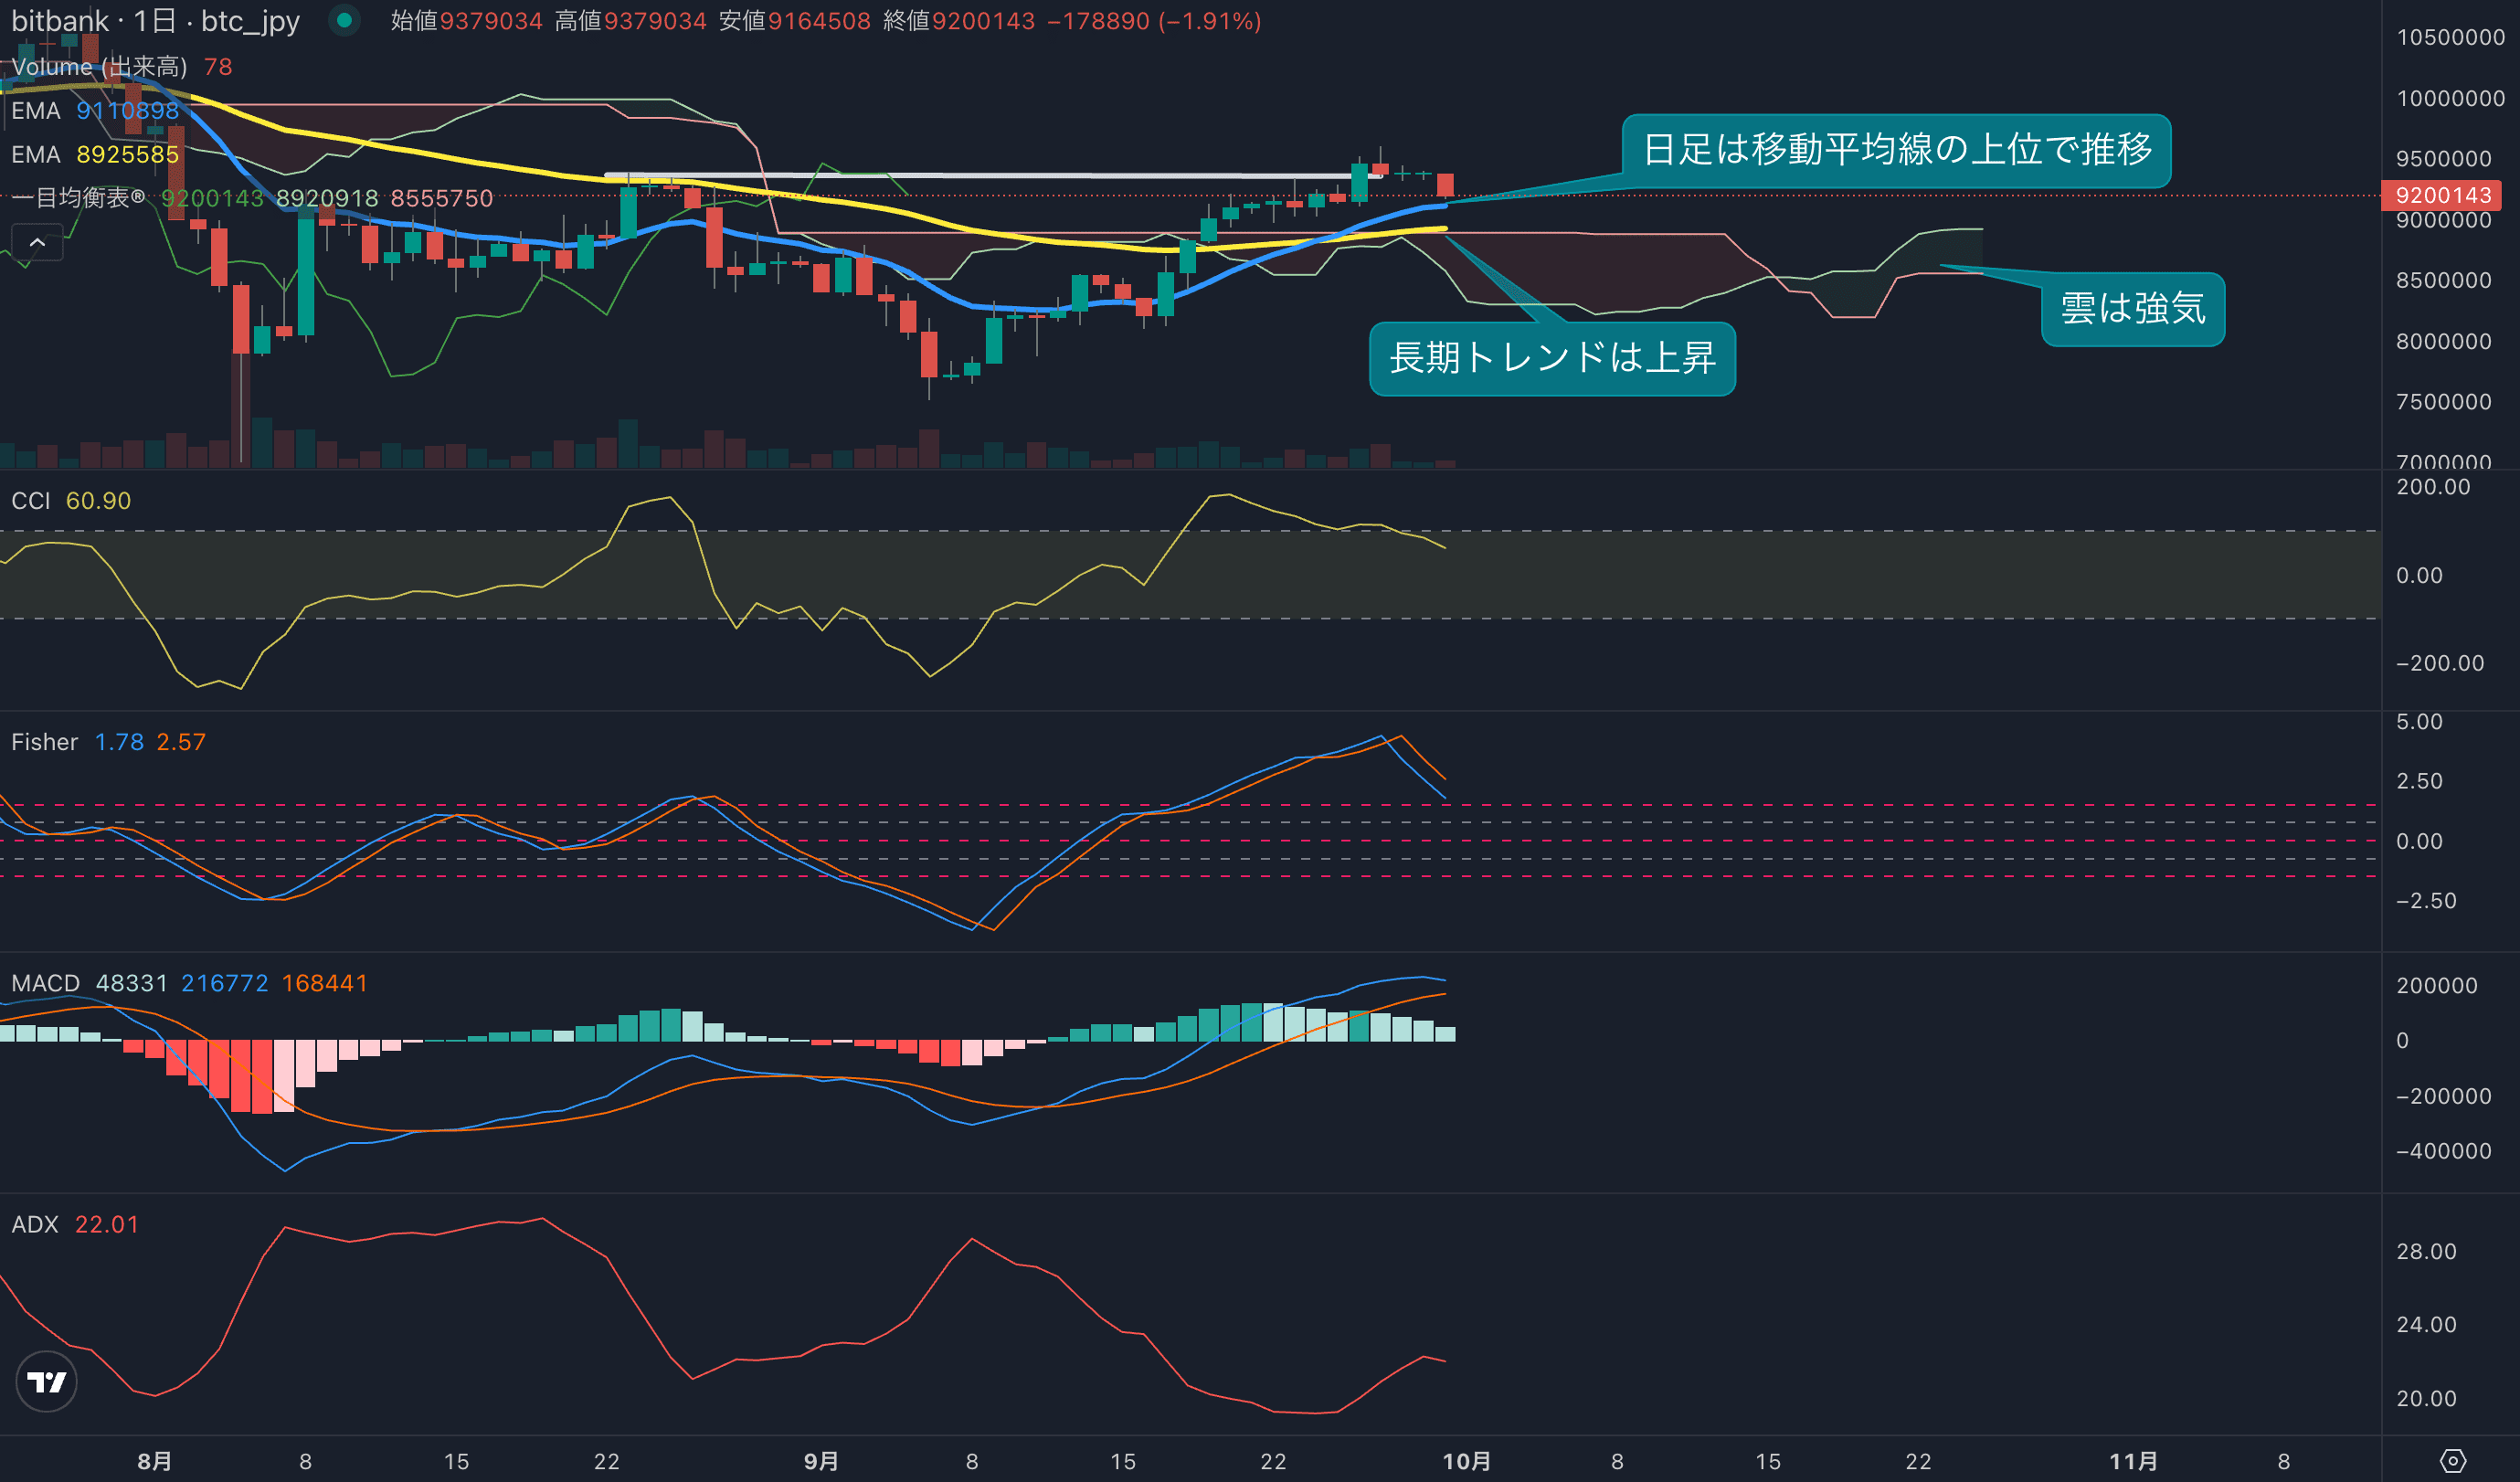Click the yellow EMA 8925585 legend

(95, 154)
